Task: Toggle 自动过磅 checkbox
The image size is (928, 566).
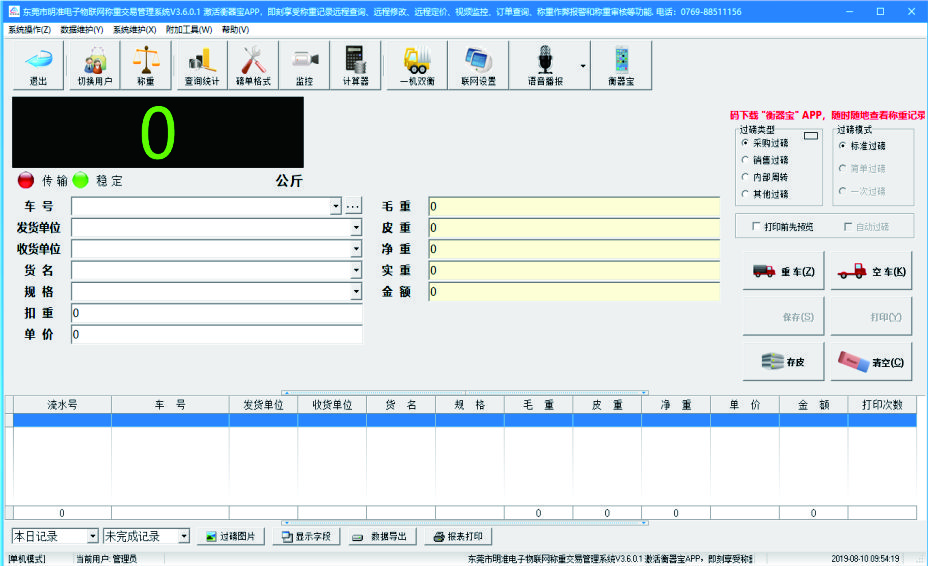Action: click(x=866, y=227)
